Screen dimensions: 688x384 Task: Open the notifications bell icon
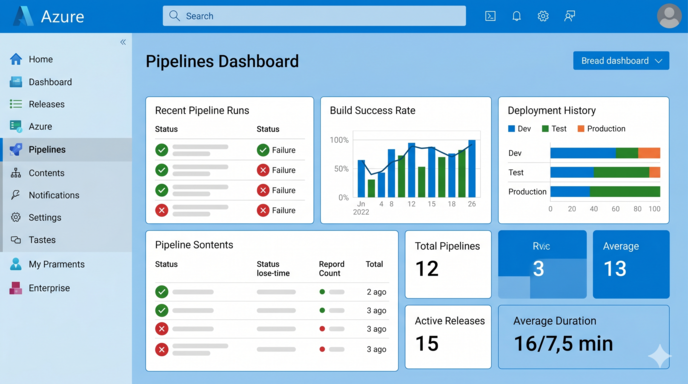pyautogui.click(x=516, y=16)
